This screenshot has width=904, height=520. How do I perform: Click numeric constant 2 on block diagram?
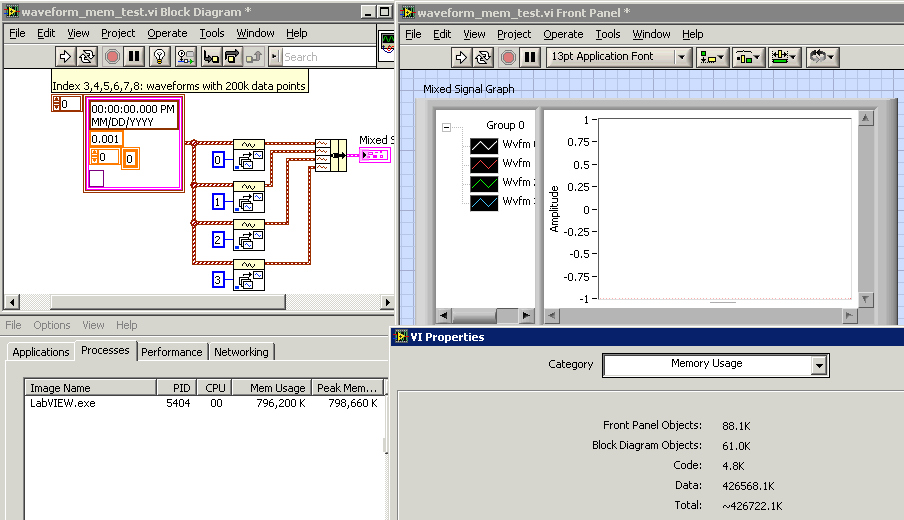[x=217, y=240]
